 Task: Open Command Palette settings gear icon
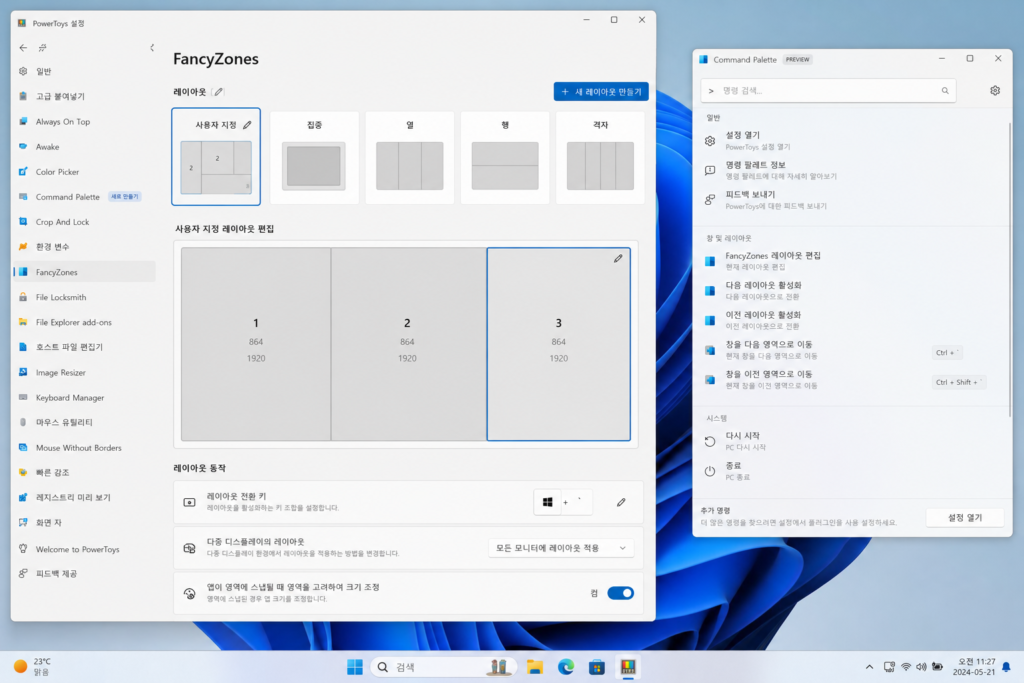pos(995,91)
